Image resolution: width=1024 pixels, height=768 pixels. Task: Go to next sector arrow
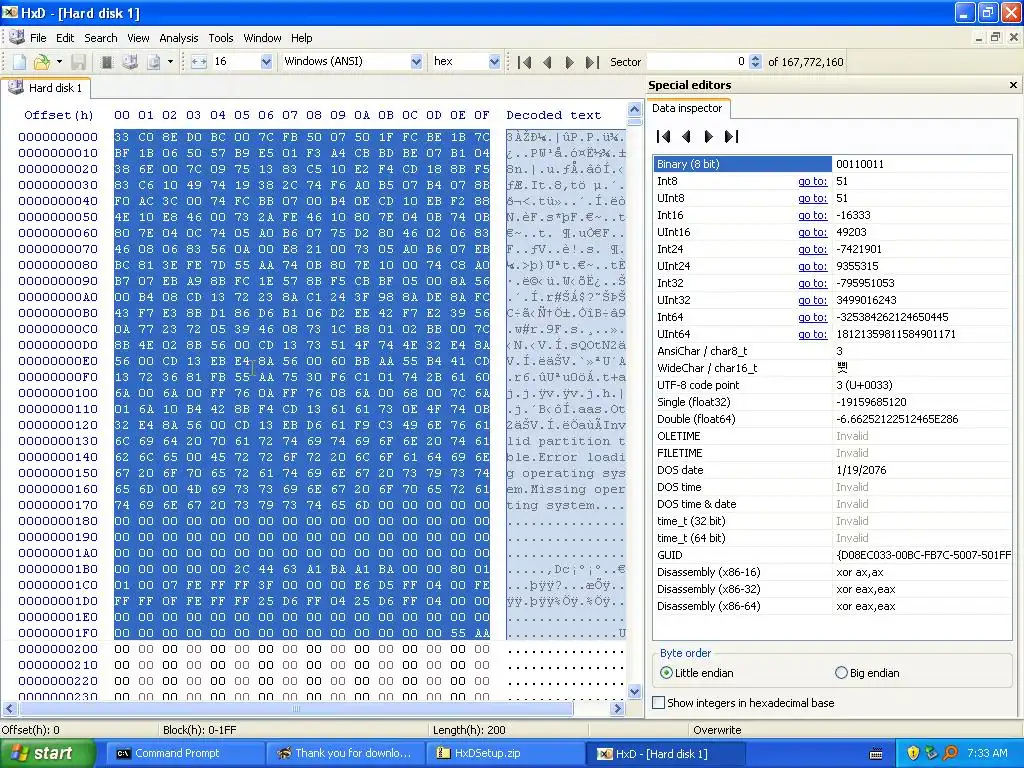569,62
